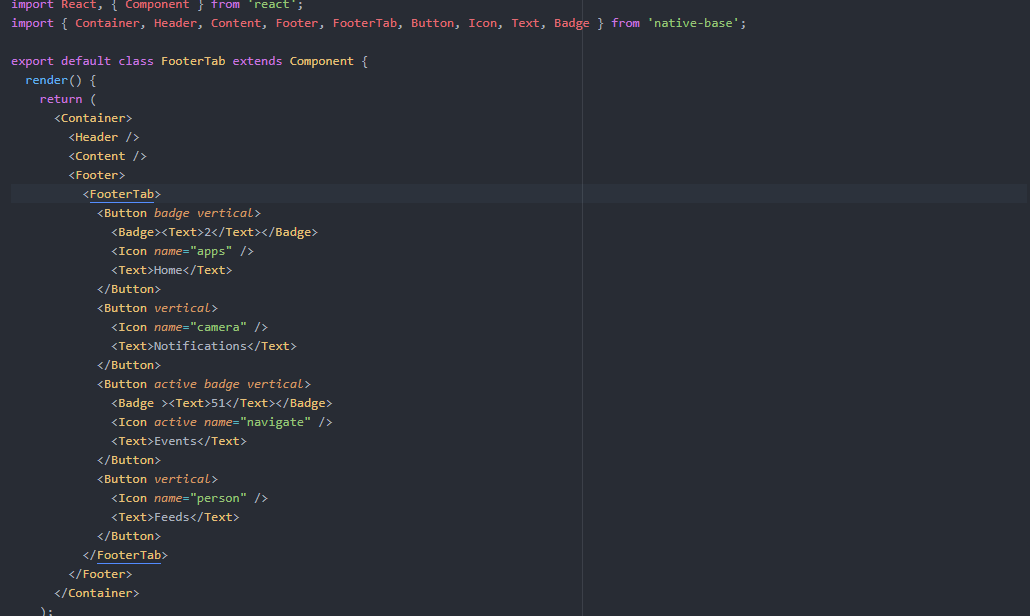Click the underlined FooterTab opening tag
The height and width of the screenshot is (616, 1030).
(x=124, y=193)
